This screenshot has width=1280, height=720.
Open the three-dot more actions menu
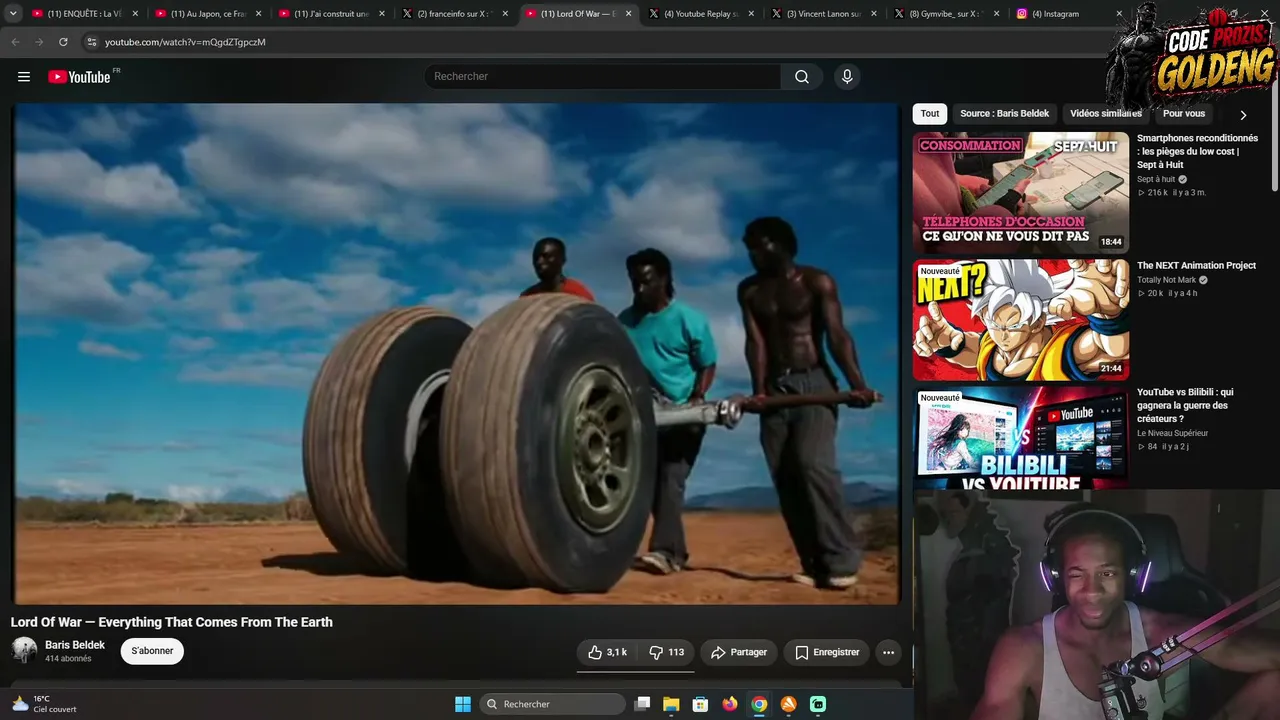point(888,652)
